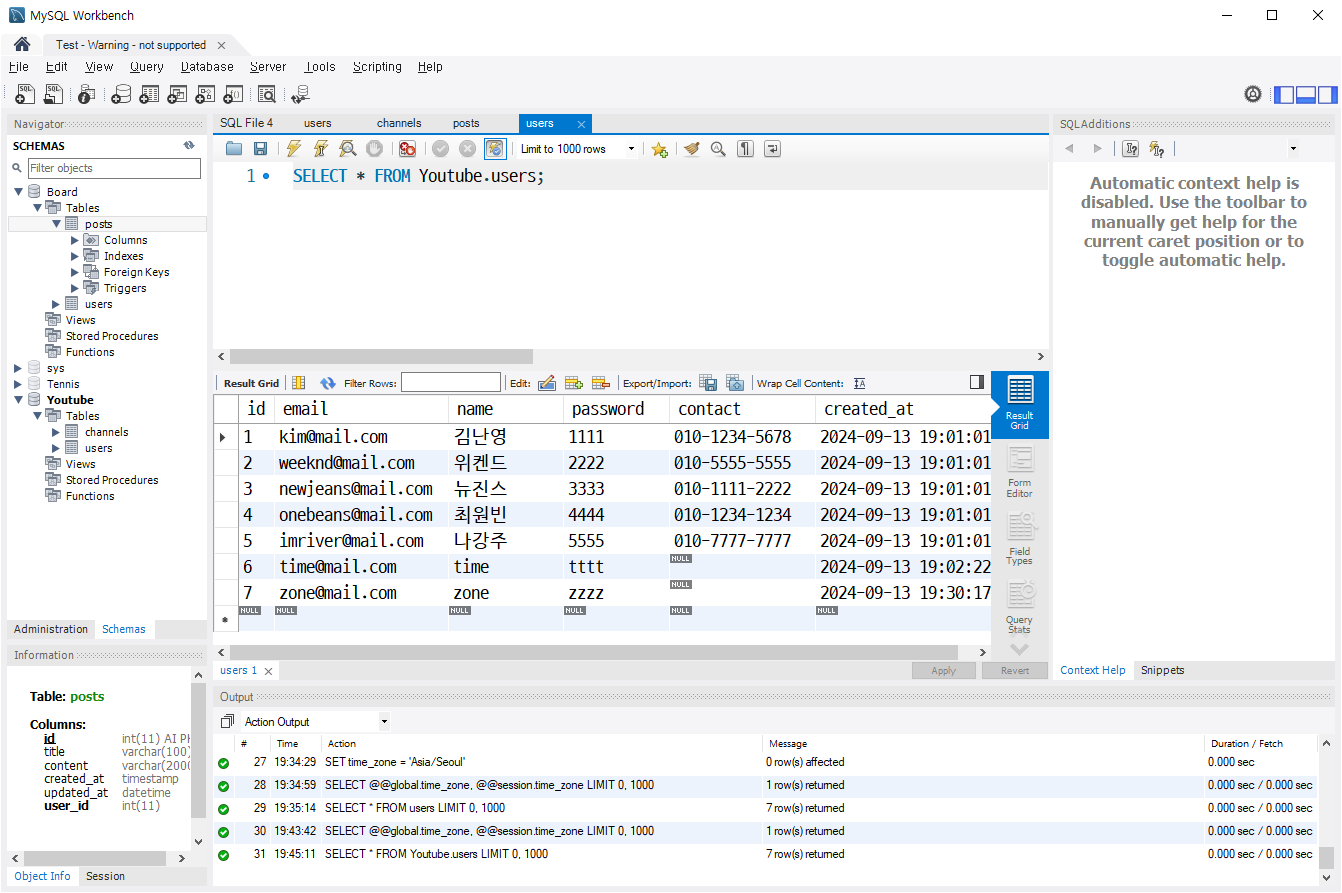1342x893 pixels.
Task: Expand the Foreign Keys node
Action: click(x=75, y=272)
